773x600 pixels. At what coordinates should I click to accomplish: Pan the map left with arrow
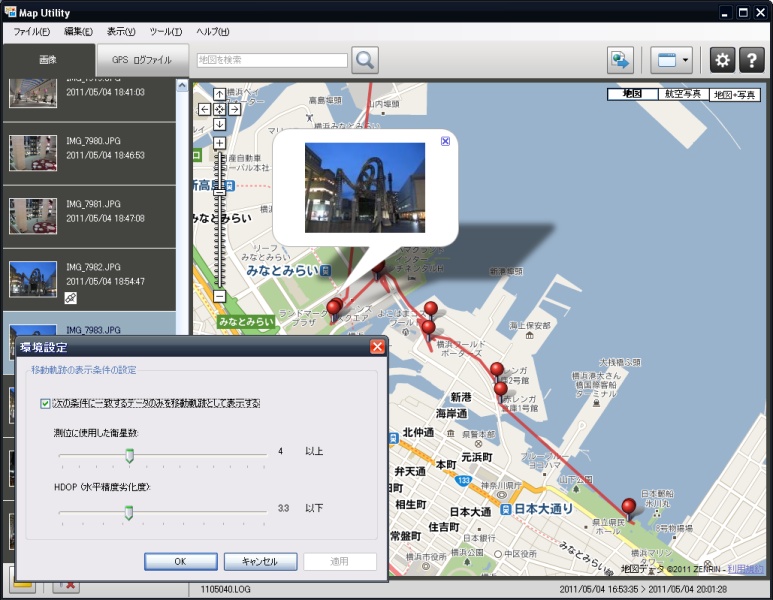click(x=204, y=109)
